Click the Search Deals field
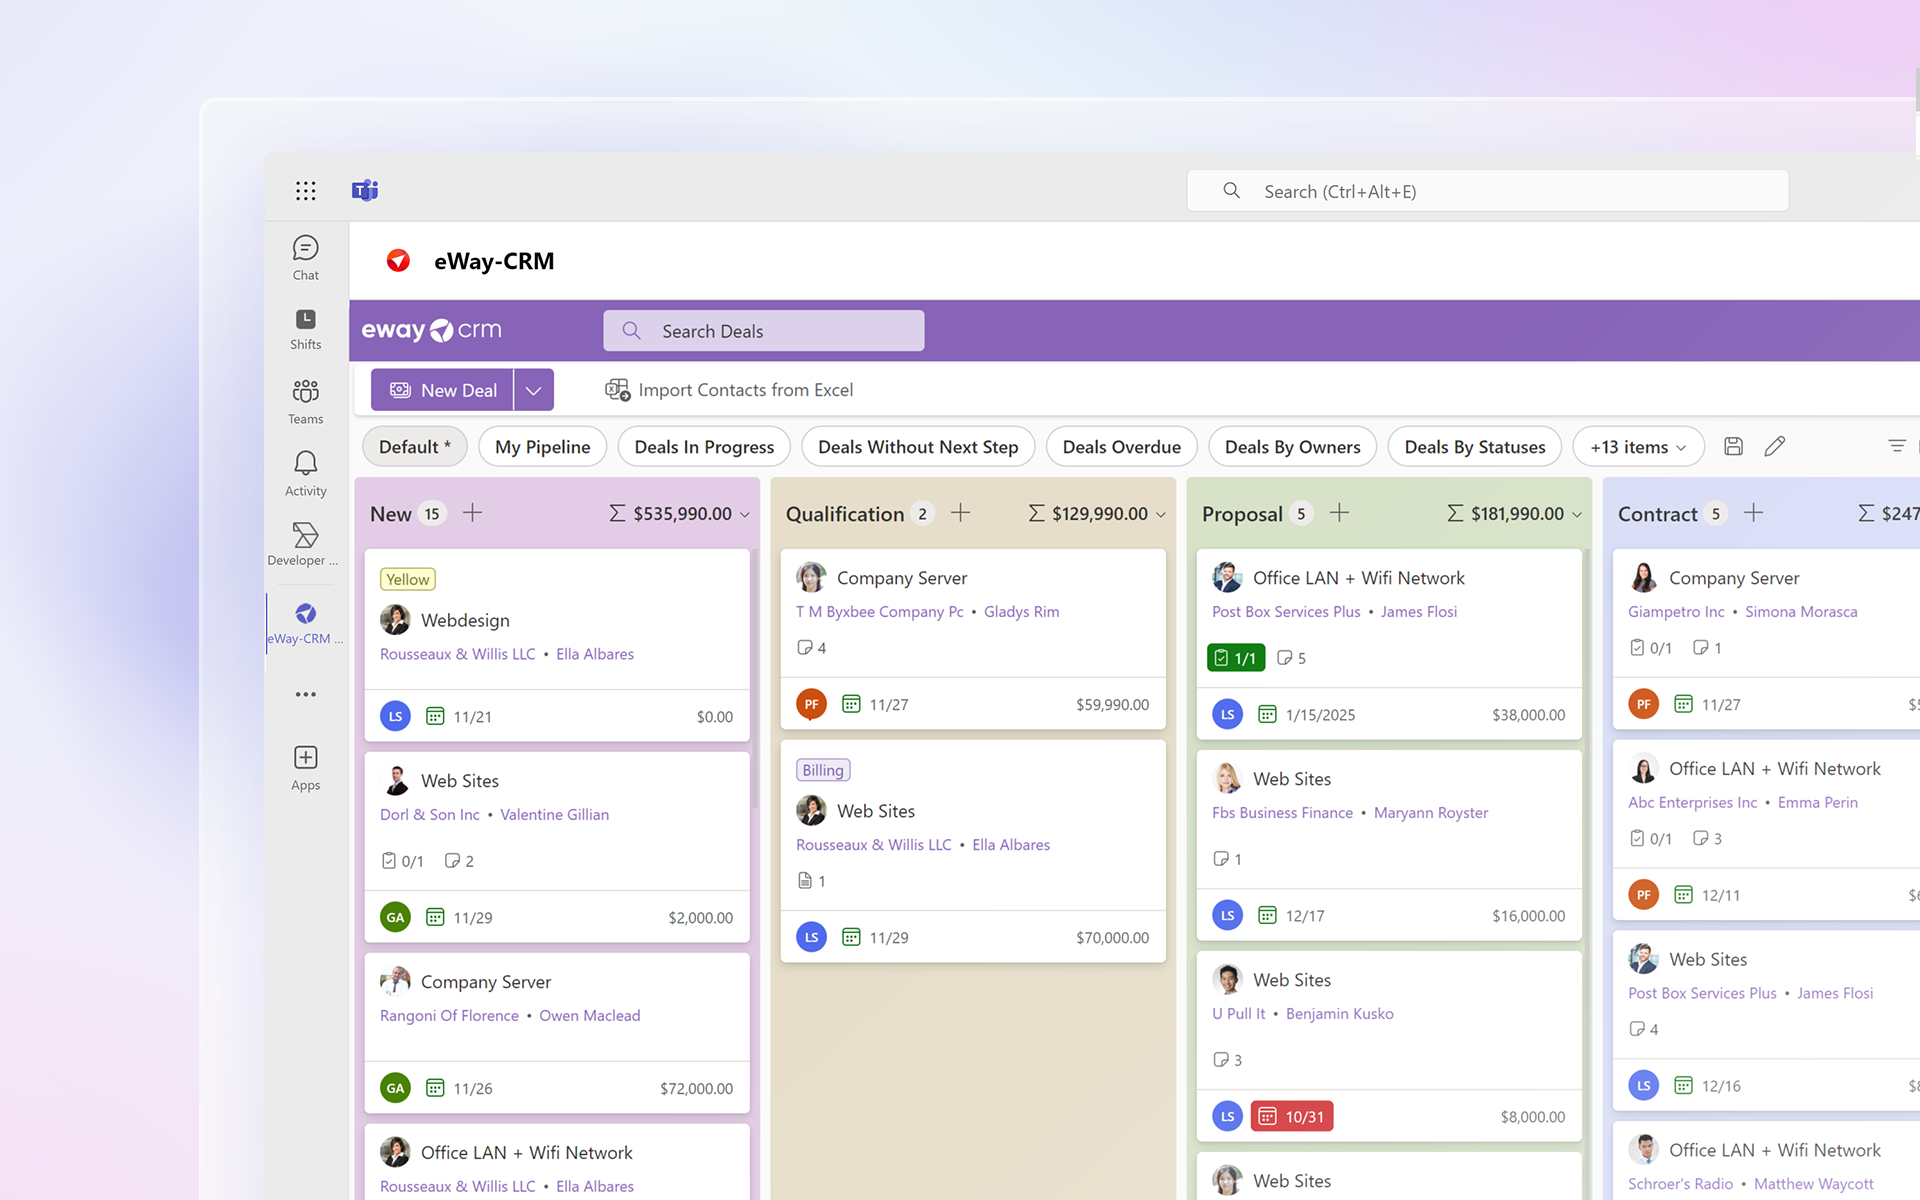The image size is (1920, 1200). point(764,331)
